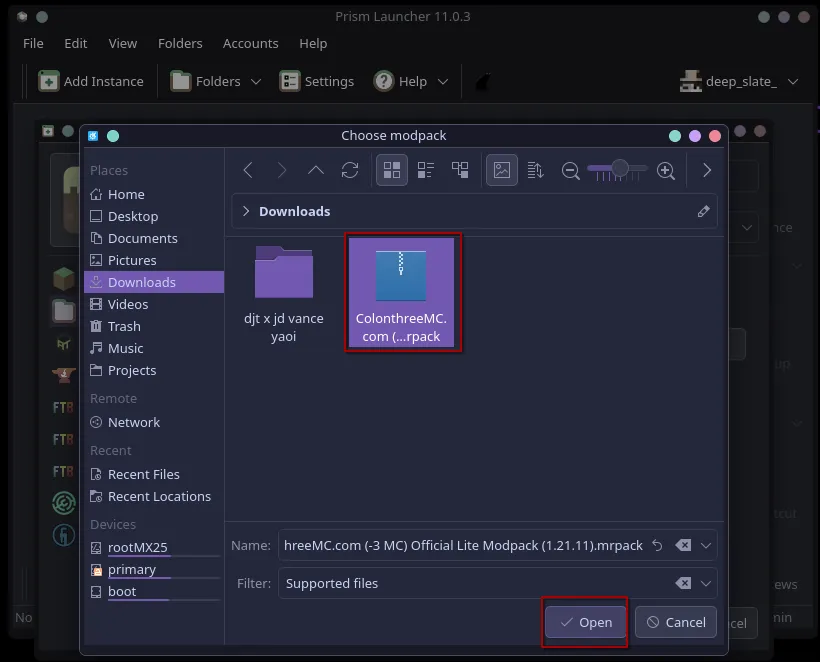This screenshot has height=662, width=820.
Task: Open the sorting options menu
Action: click(x=536, y=170)
